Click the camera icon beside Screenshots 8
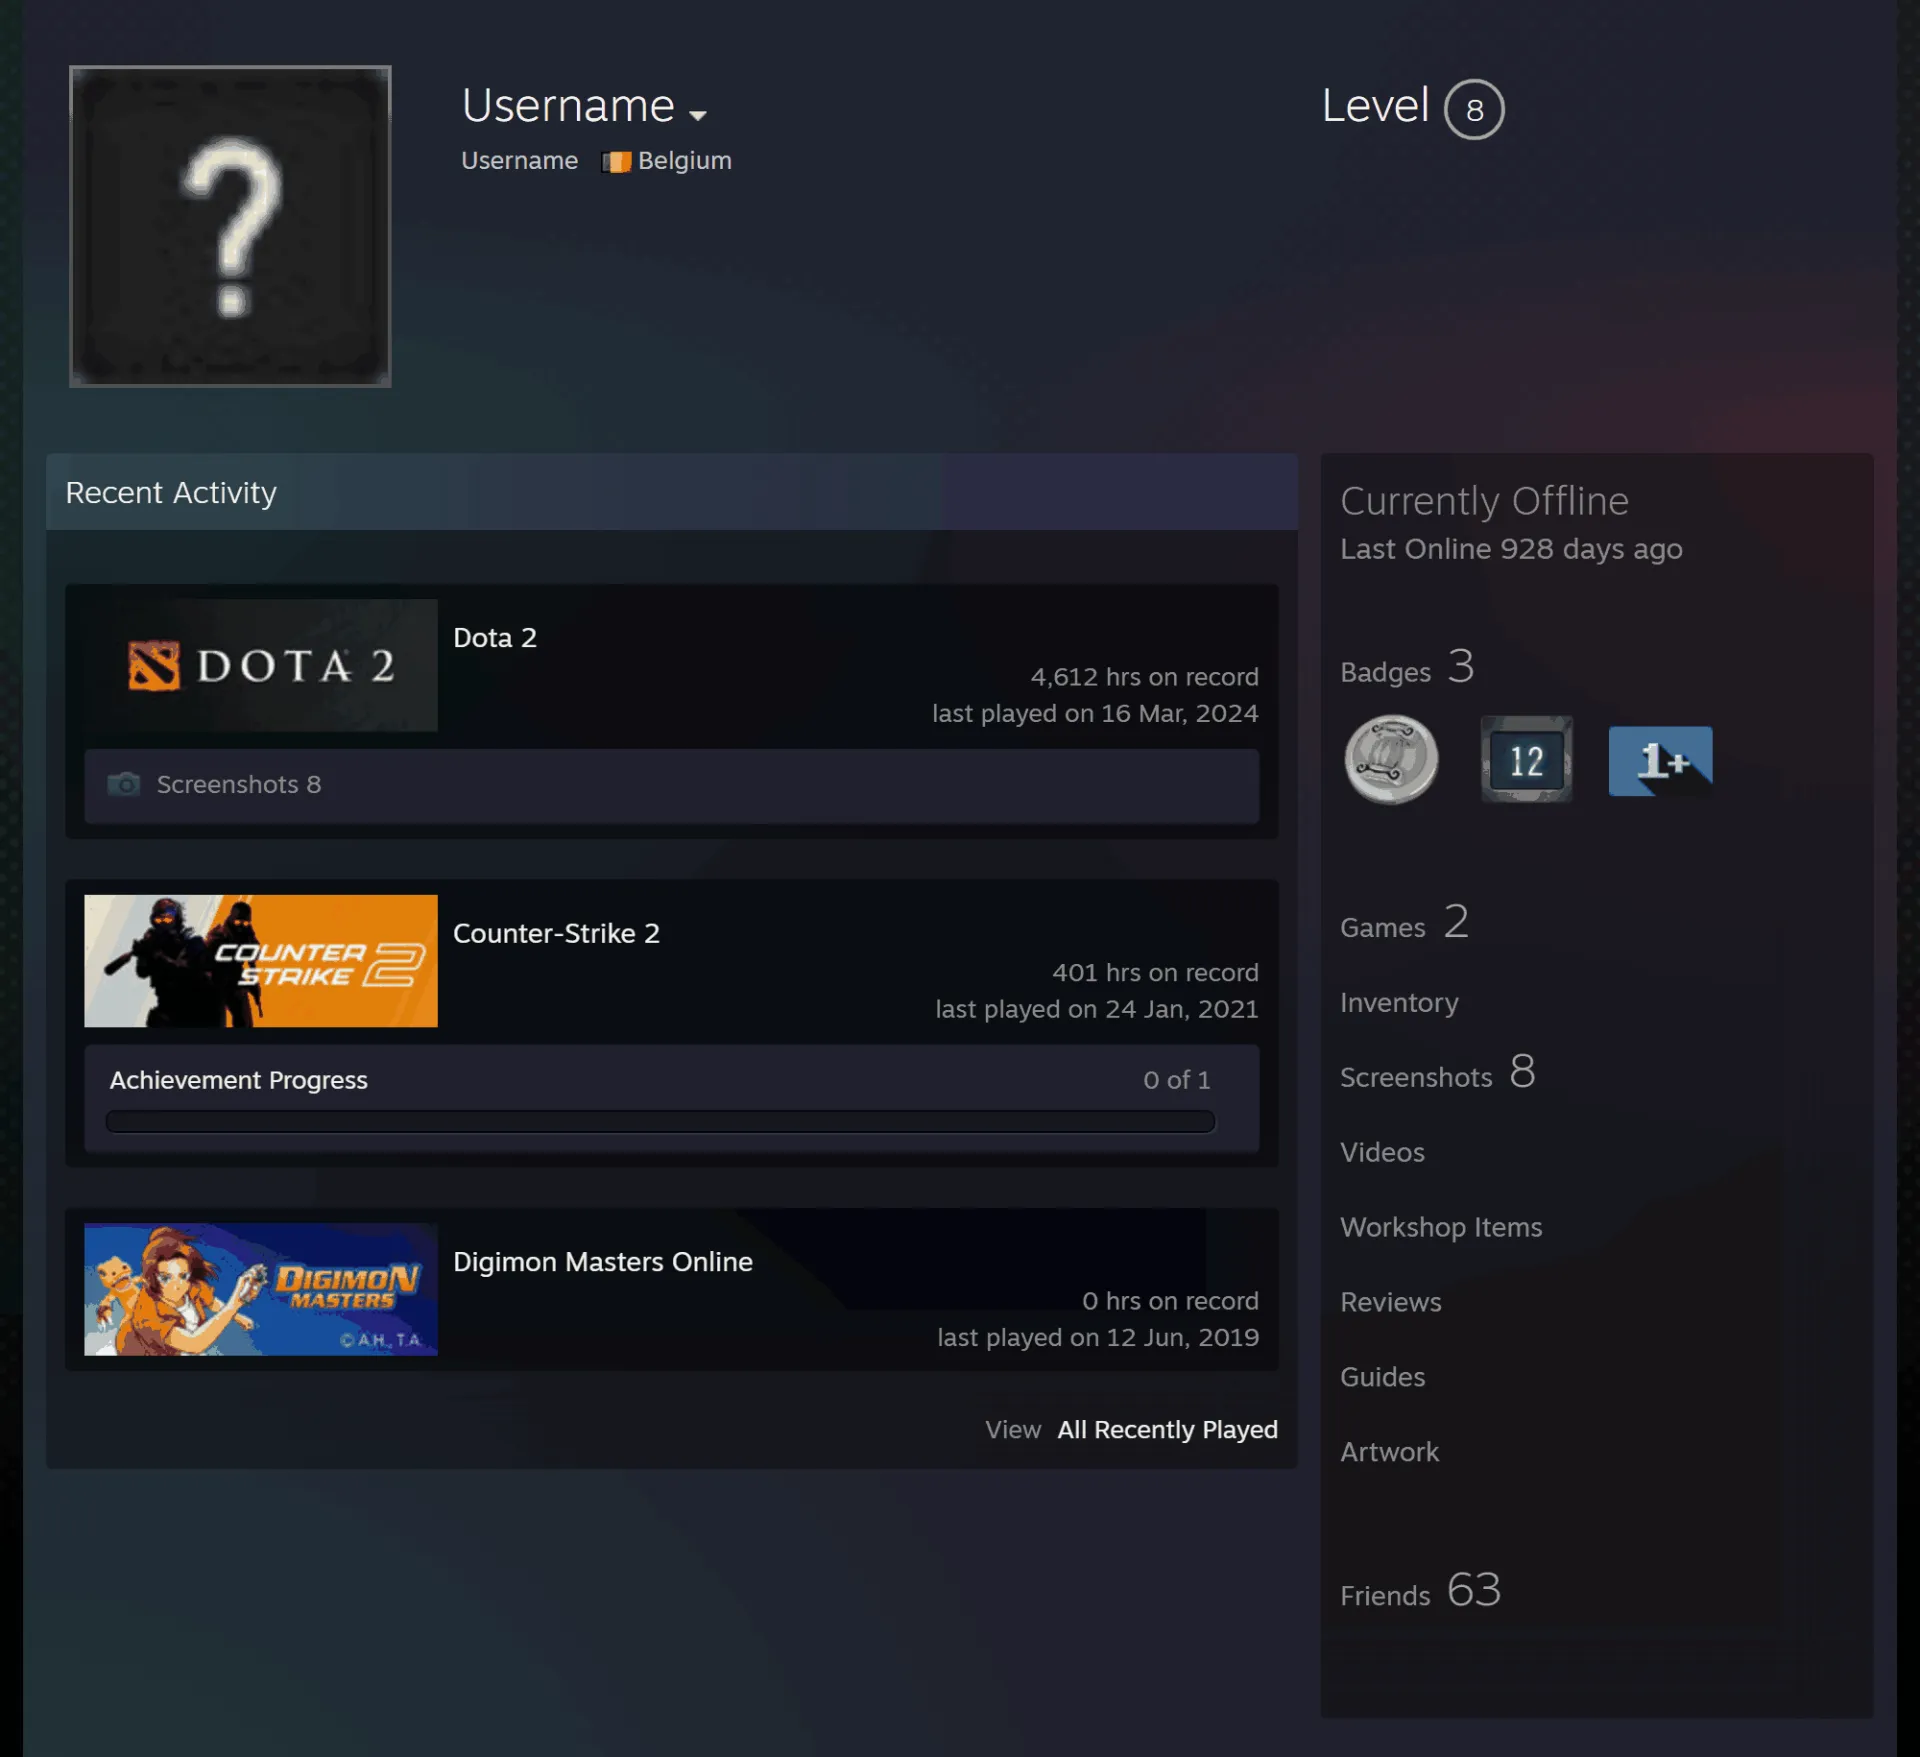1920x1757 pixels. click(124, 784)
